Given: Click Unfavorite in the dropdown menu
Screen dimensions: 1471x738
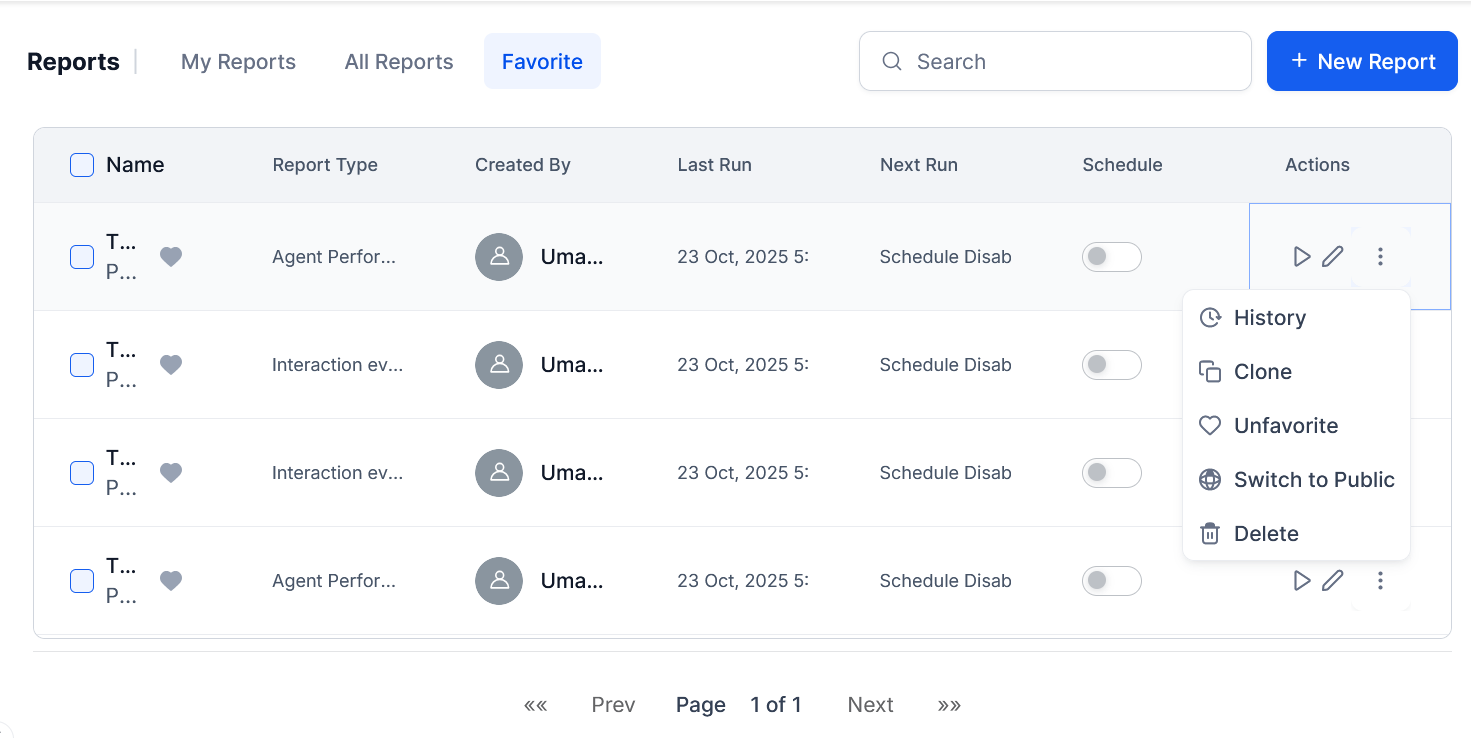Looking at the screenshot, I should pos(1285,426).
